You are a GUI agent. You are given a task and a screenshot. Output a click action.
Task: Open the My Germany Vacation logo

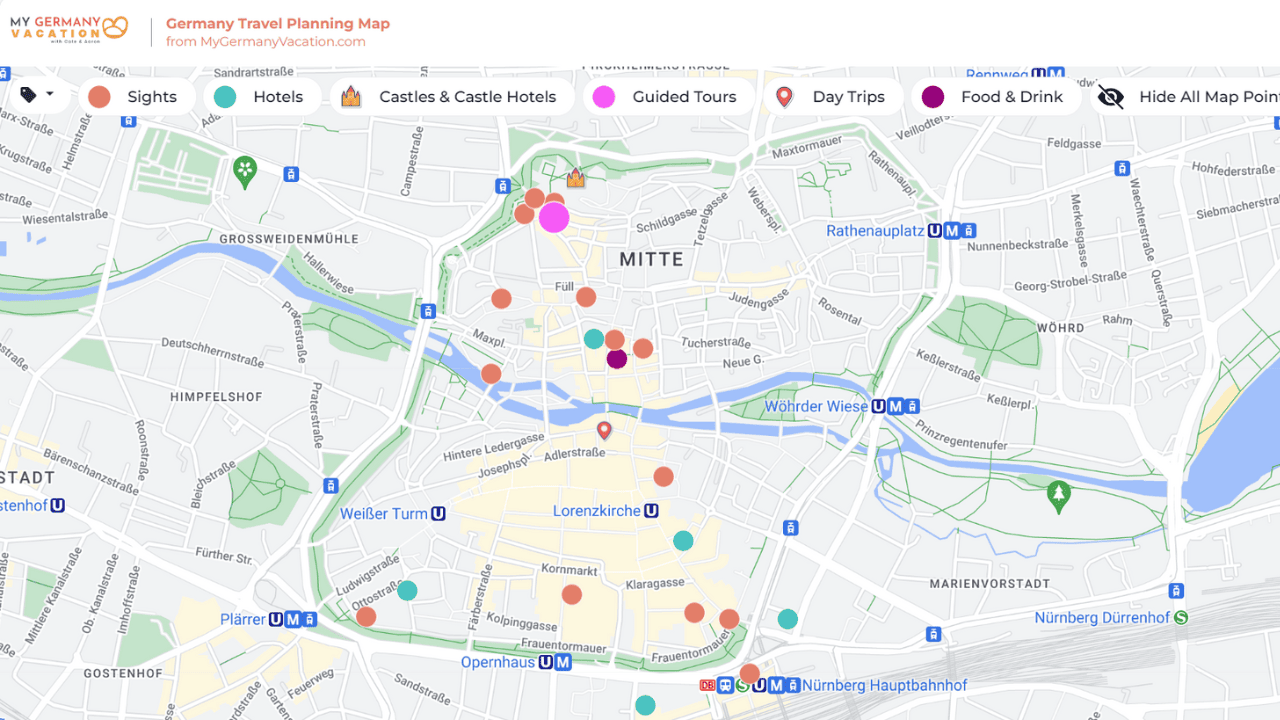tap(69, 29)
